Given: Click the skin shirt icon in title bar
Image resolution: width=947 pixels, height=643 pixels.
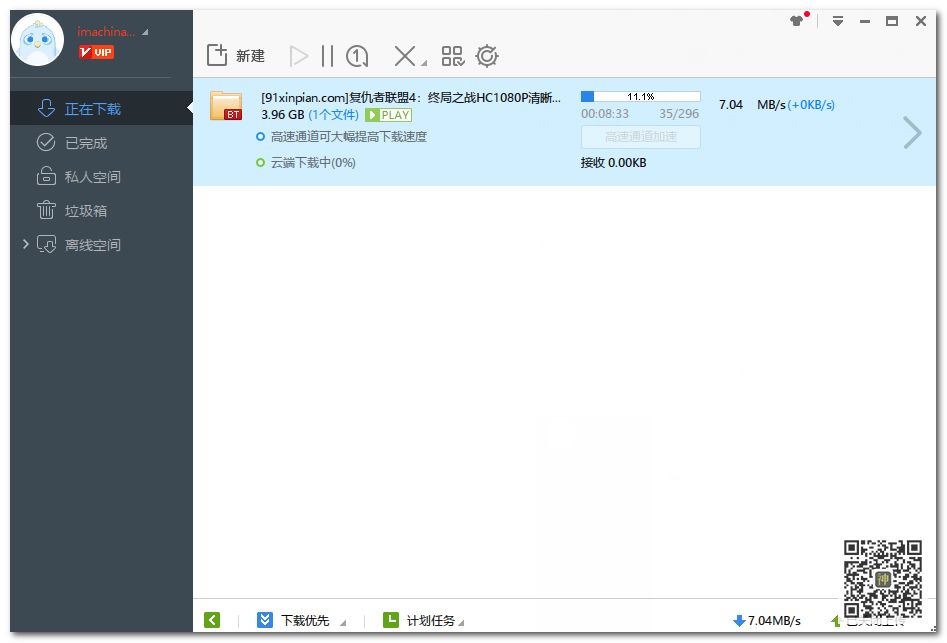Looking at the screenshot, I should pos(797,21).
